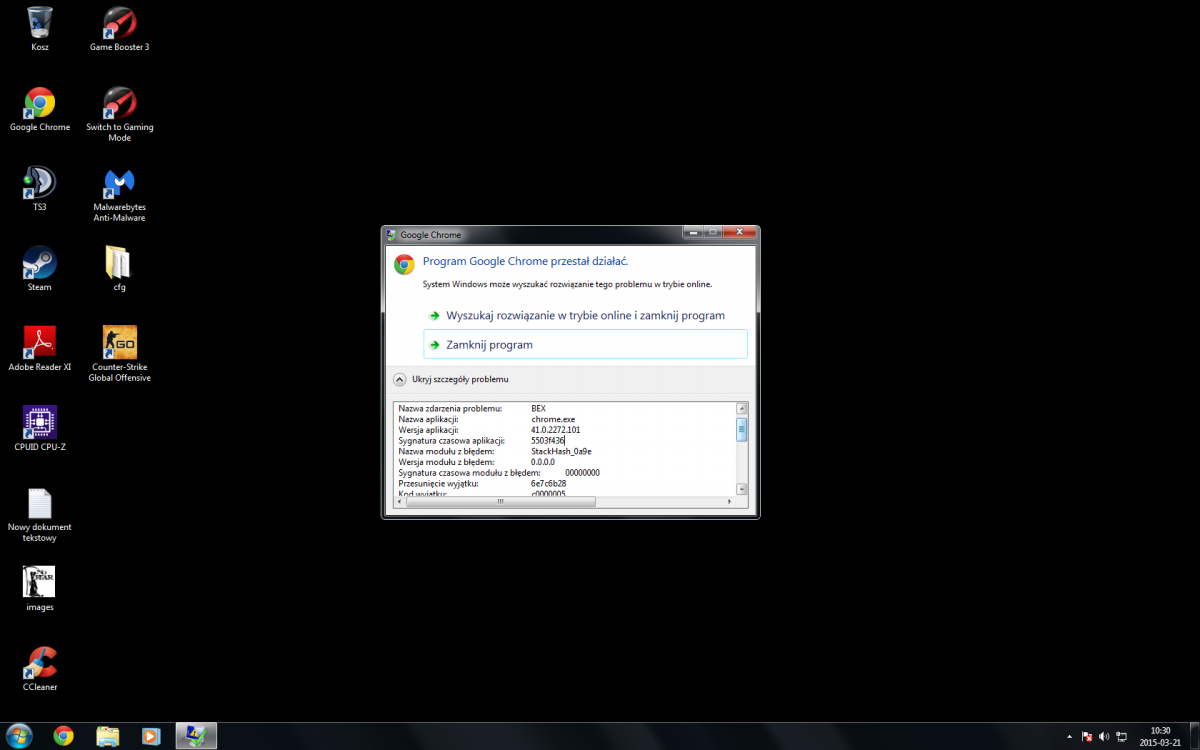This screenshot has width=1200, height=750.
Task: Click Wyszukaj rozwiązanie w trybie online option
Action: coord(585,315)
